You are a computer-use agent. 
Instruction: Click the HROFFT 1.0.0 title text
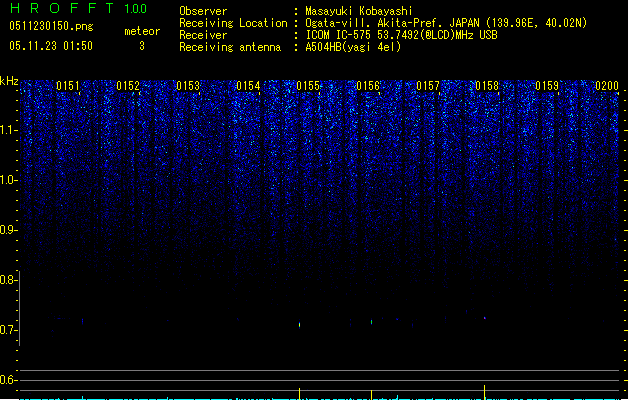(79, 8)
